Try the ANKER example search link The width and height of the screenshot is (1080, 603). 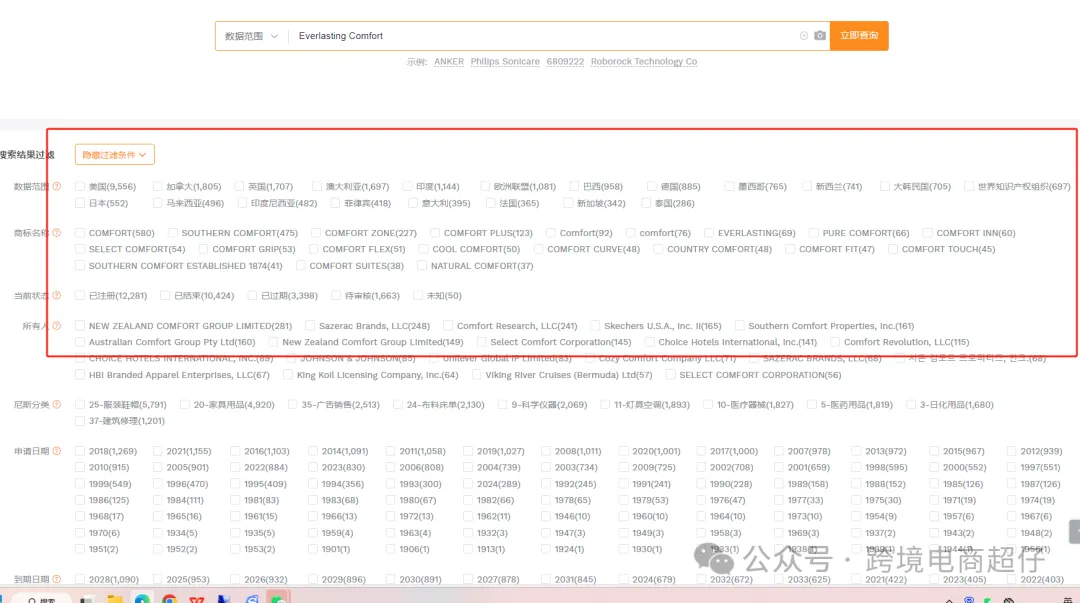448,61
